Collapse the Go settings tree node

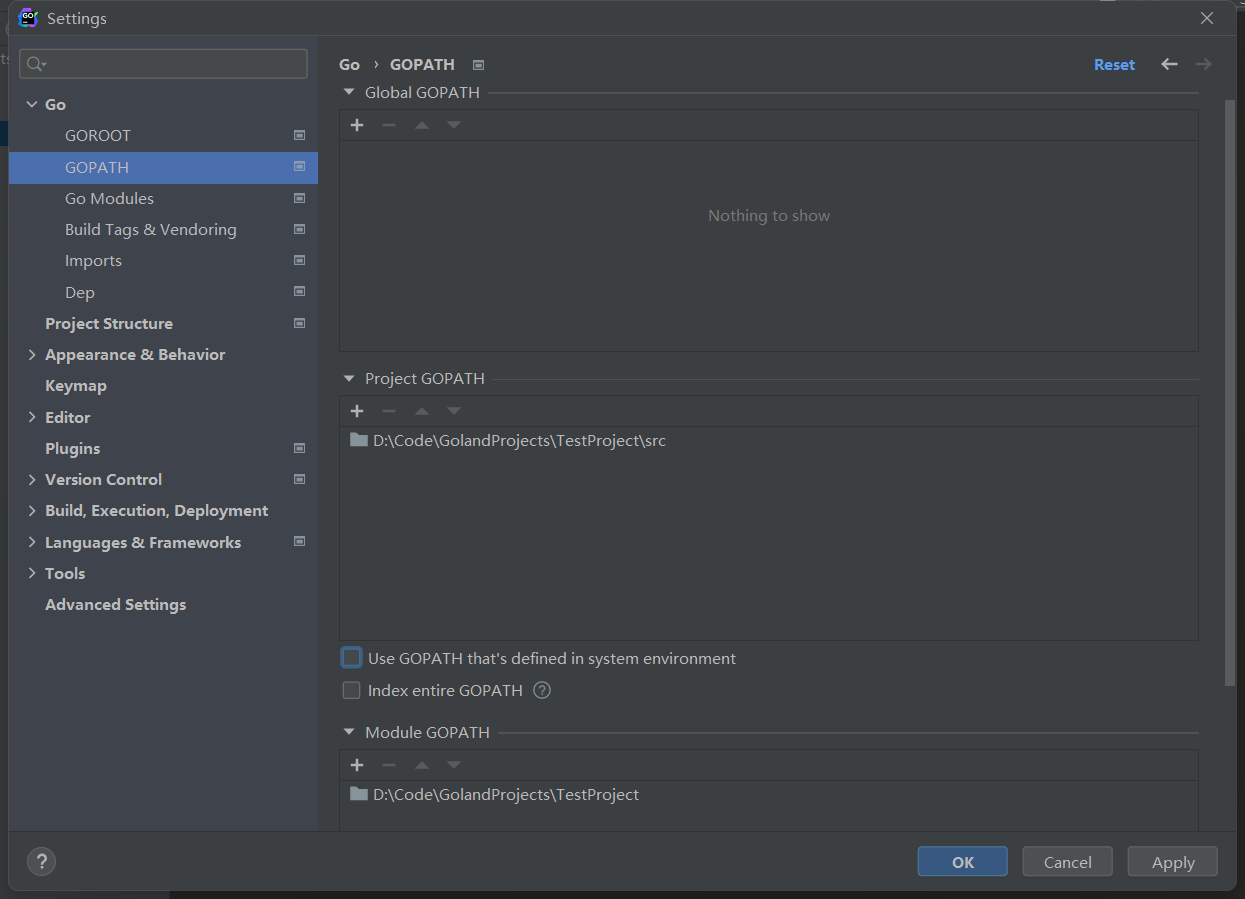tap(32, 104)
